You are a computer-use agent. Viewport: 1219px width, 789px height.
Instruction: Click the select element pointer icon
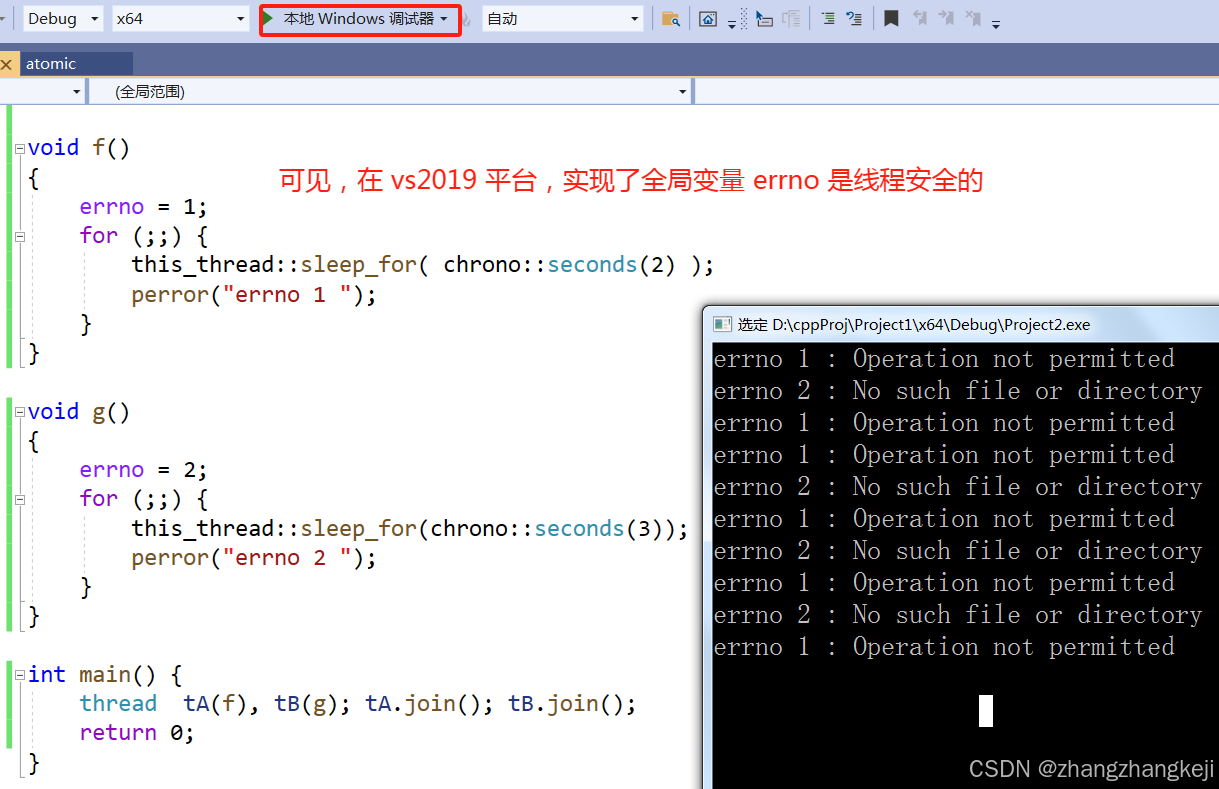[764, 19]
